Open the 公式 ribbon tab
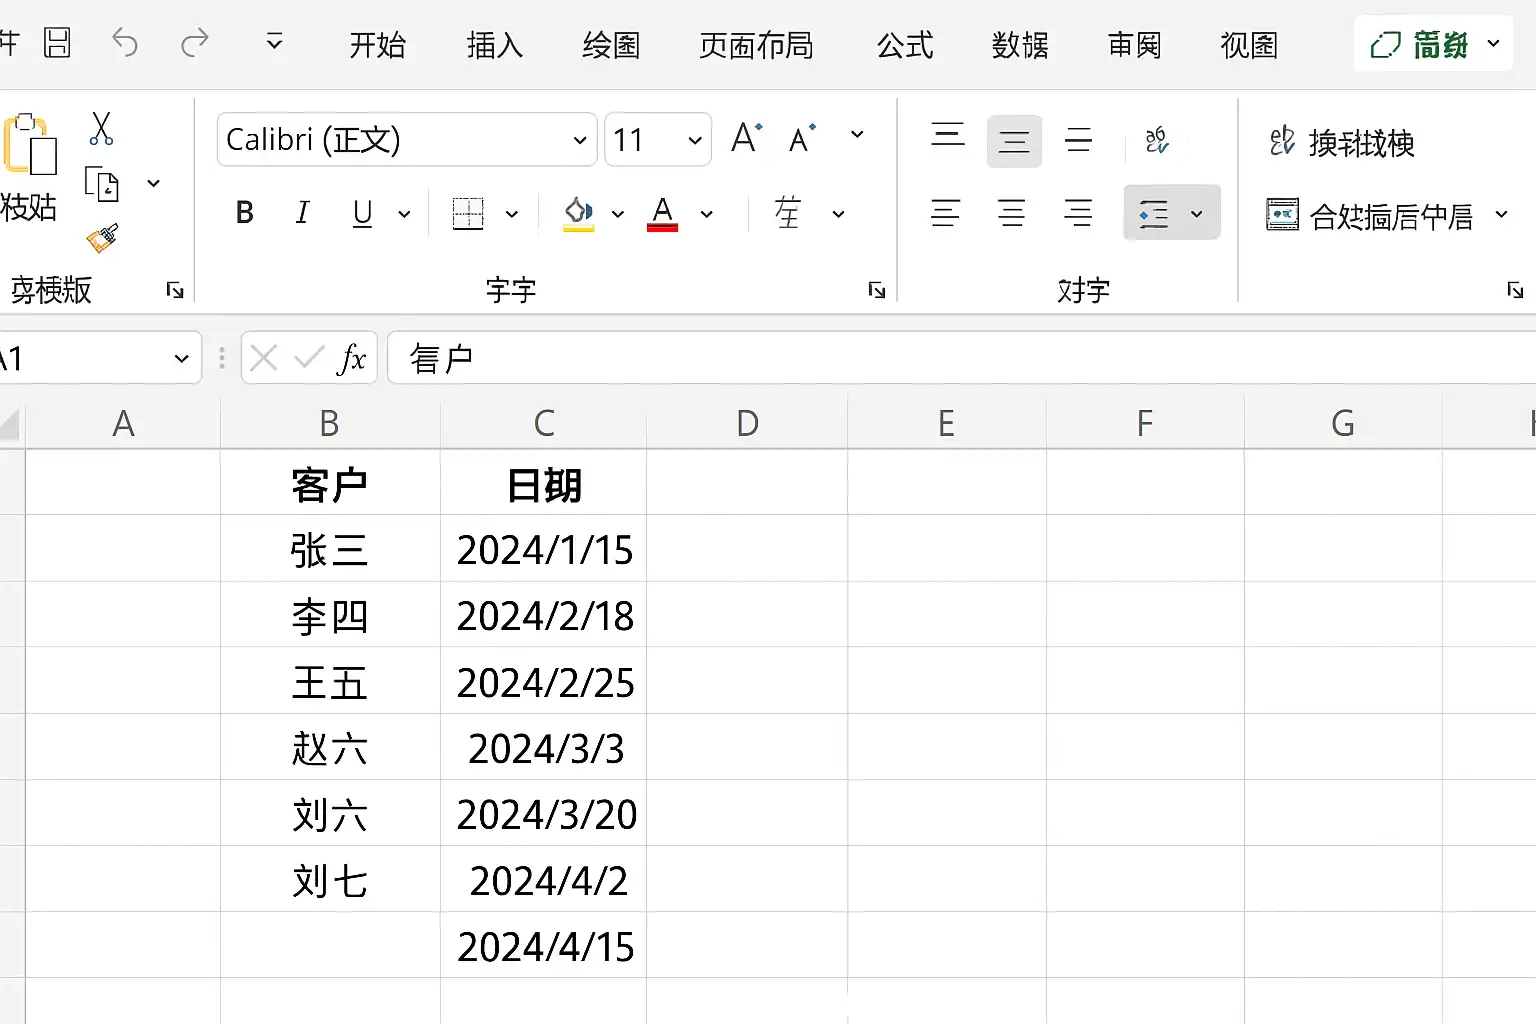 [905, 45]
